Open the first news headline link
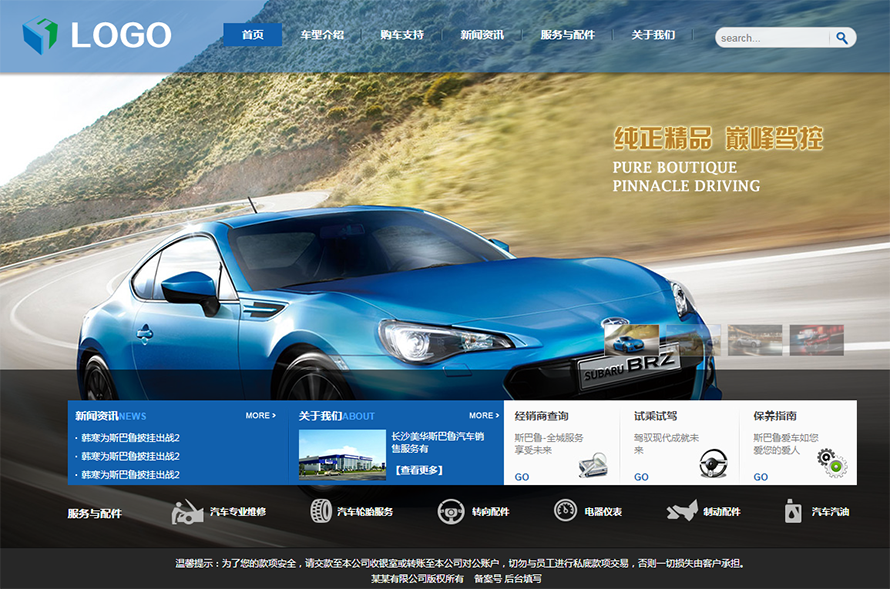The width and height of the screenshot is (890, 589). point(131,437)
